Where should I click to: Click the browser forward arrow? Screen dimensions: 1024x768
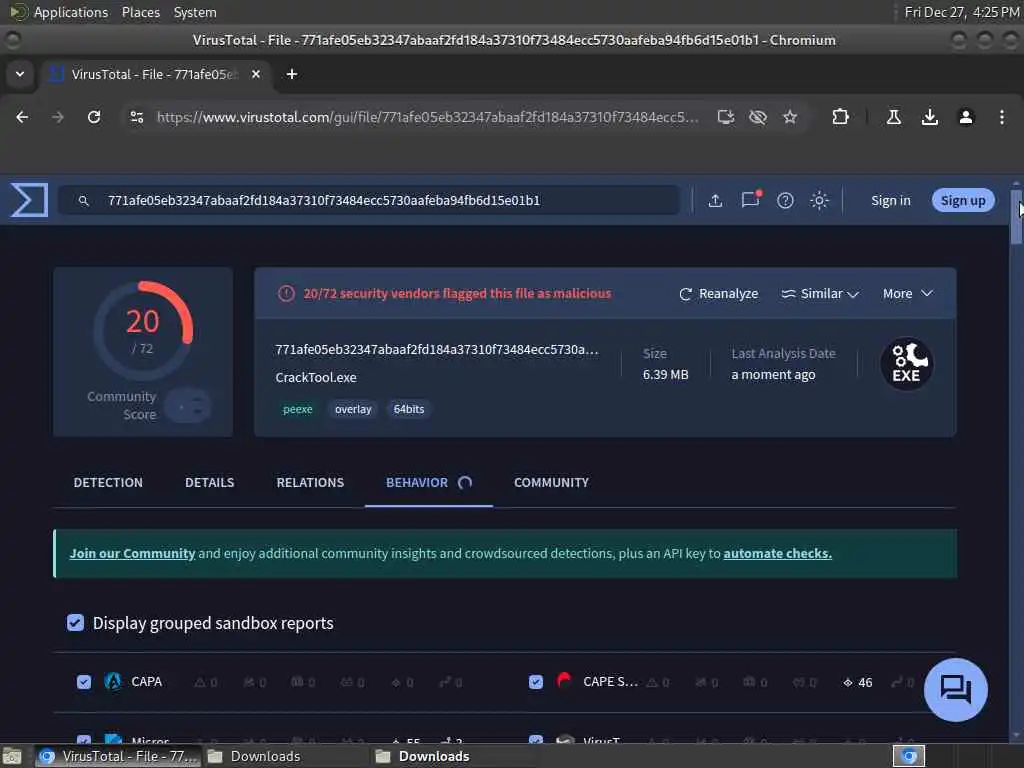pos(58,117)
